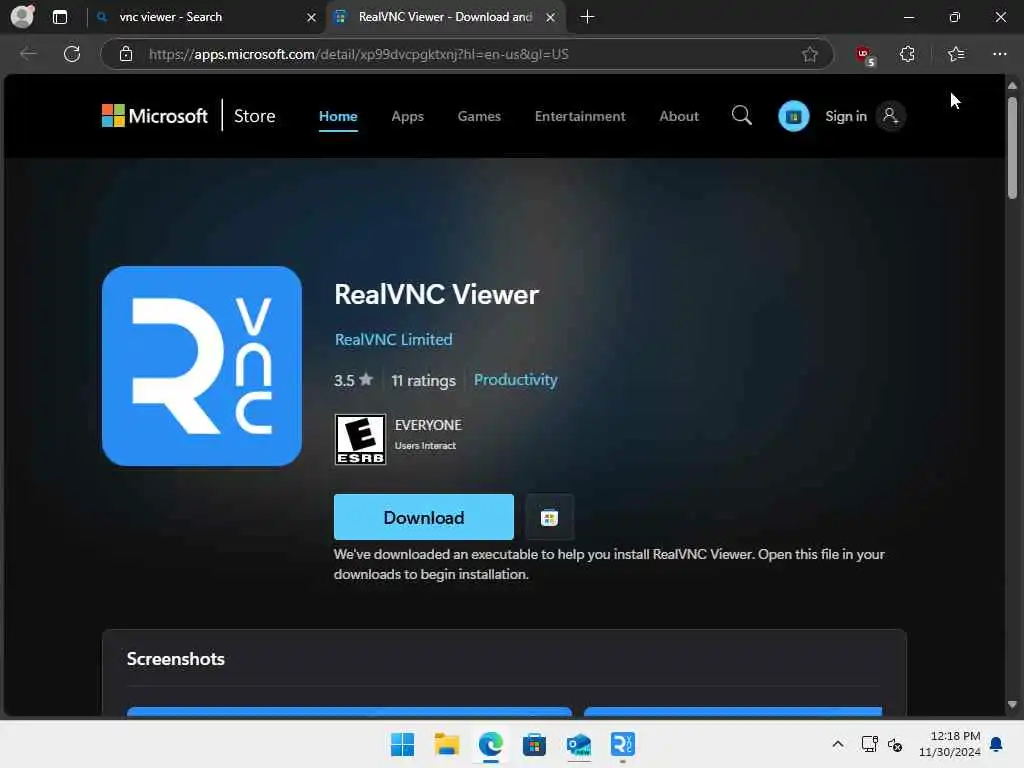
Task: Open the Games menu item
Action: pos(479,116)
